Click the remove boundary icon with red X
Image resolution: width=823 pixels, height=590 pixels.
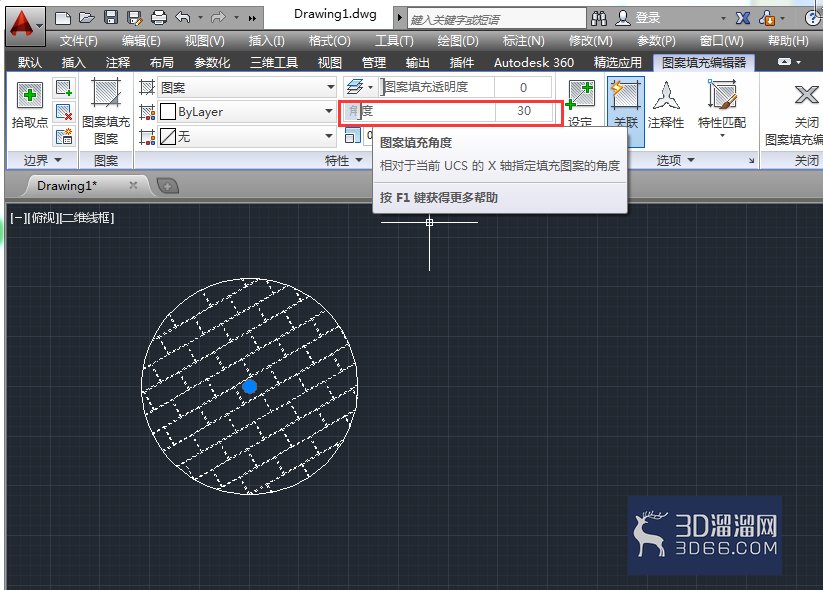pyautogui.click(x=64, y=112)
